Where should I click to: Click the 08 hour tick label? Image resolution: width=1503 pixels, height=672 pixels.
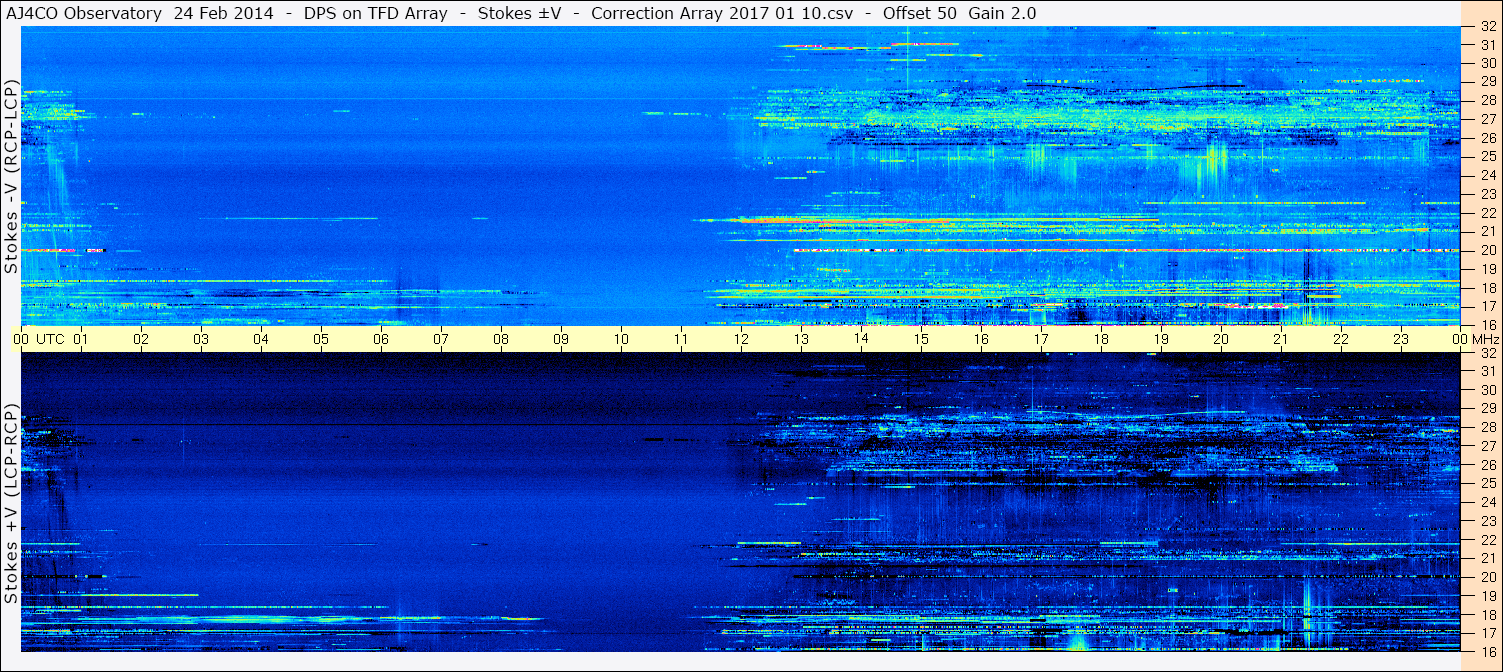(501, 339)
